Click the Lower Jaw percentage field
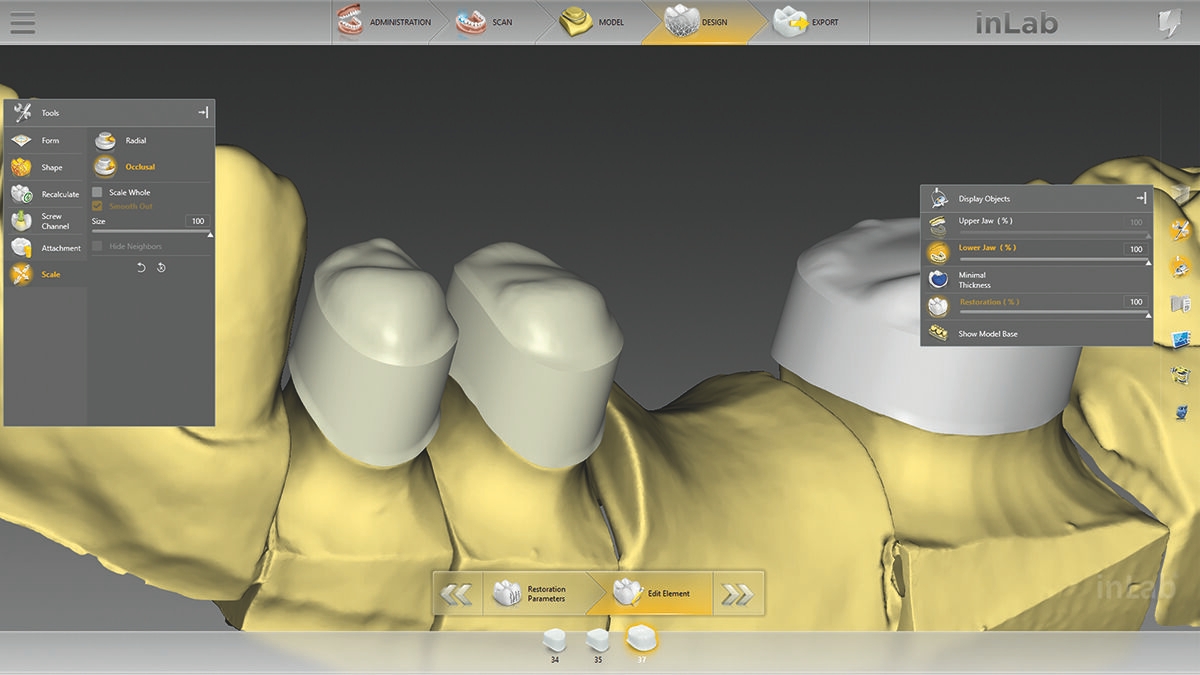 click(1136, 249)
